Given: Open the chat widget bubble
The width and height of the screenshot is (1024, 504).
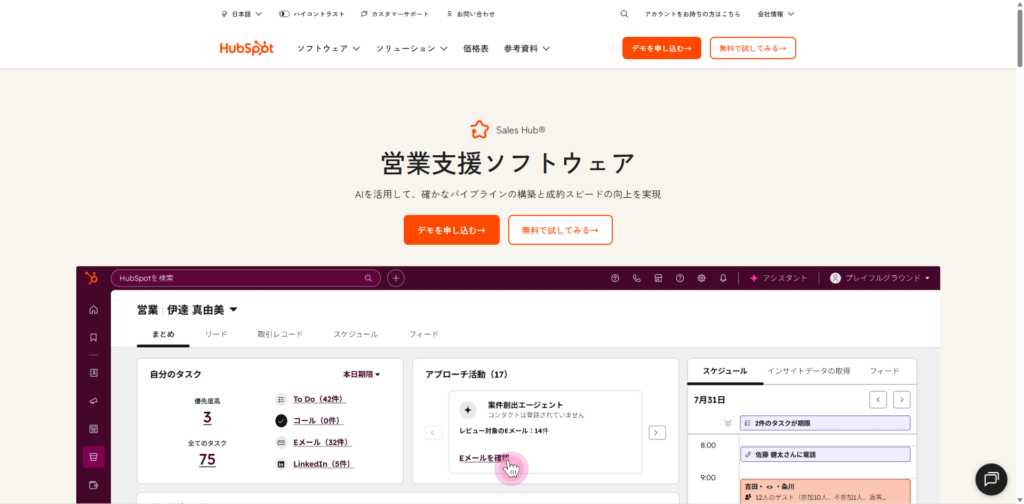Looking at the screenshot, I should pos(991,479).
